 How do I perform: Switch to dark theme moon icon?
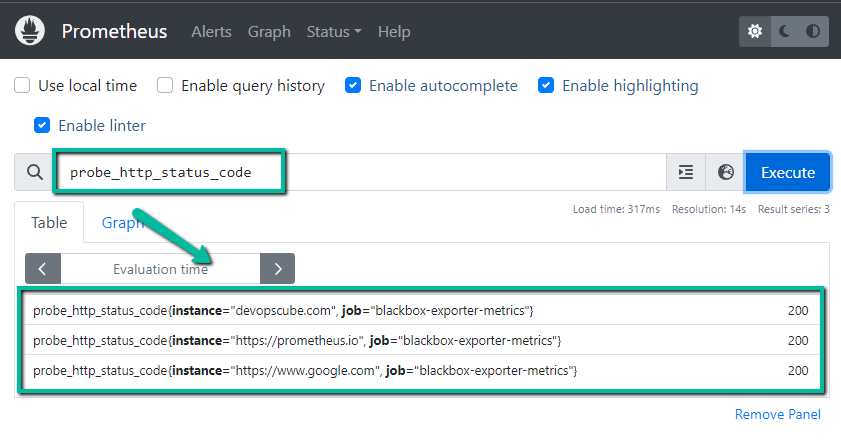click(785, 31)
